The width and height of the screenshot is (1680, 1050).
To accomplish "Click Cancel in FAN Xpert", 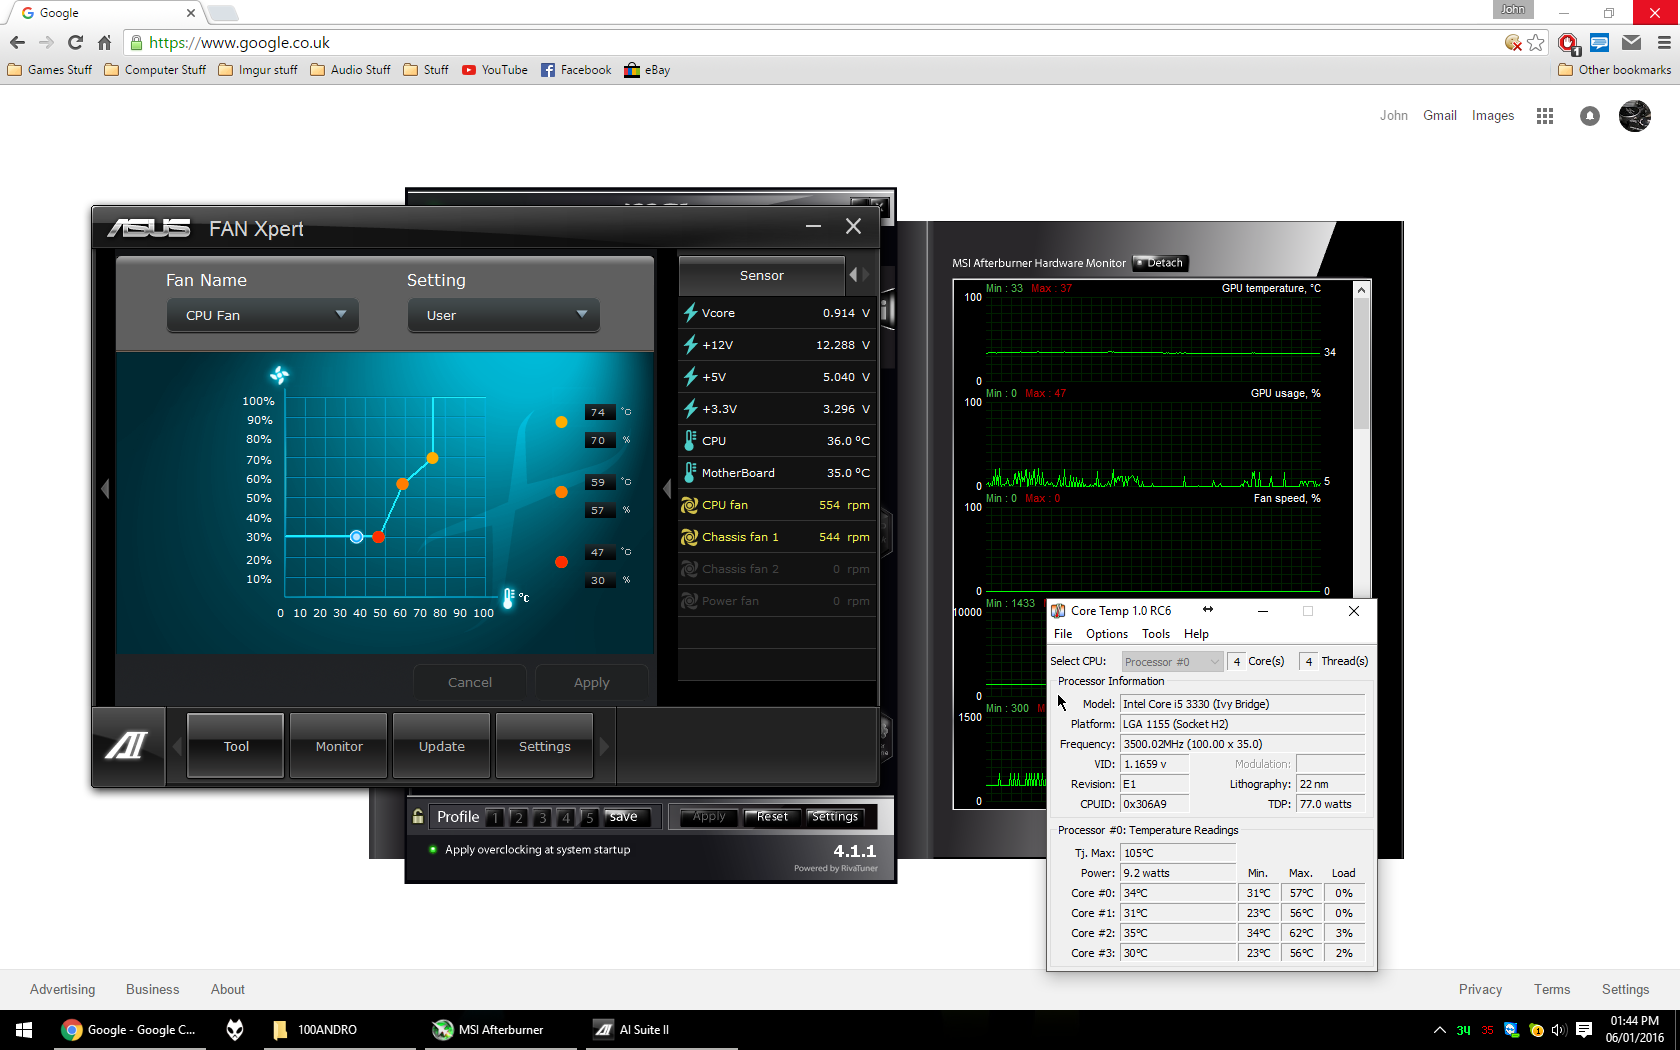I will tap(470, 682).
